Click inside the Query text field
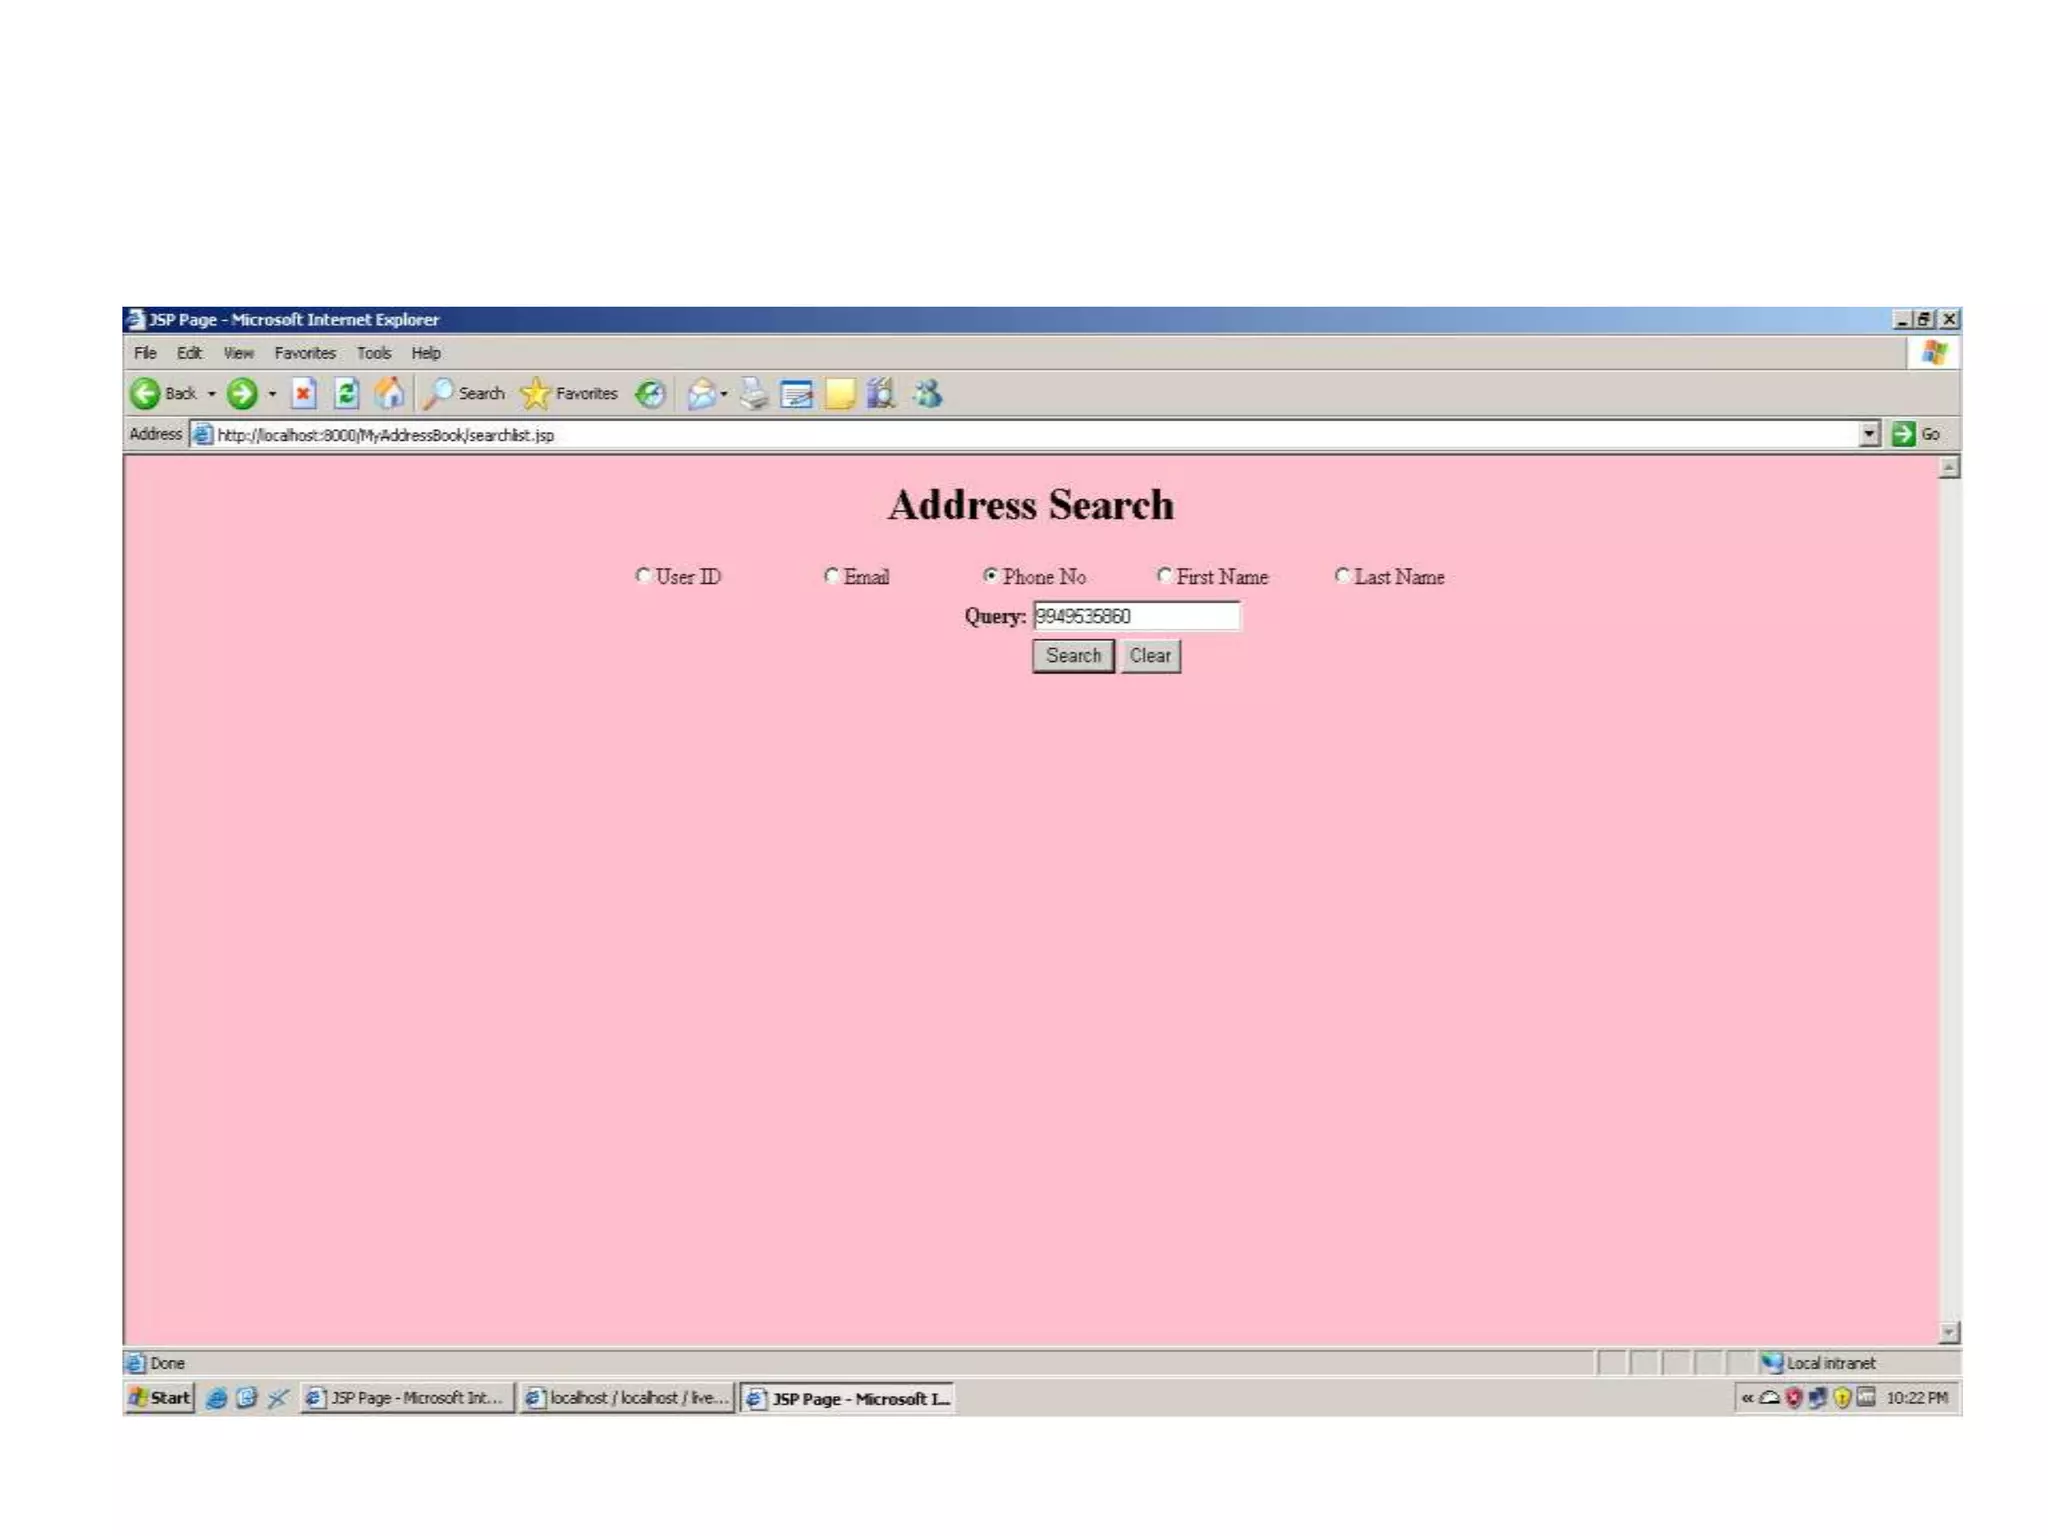The width and height of the screenshot is (2048, 1536). tap(1136, 616)
